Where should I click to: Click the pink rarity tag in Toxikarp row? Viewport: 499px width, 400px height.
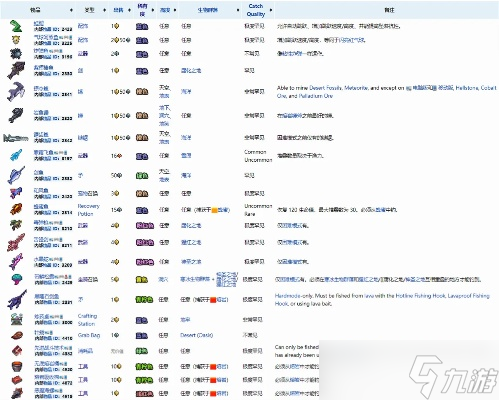click(145, 226)
